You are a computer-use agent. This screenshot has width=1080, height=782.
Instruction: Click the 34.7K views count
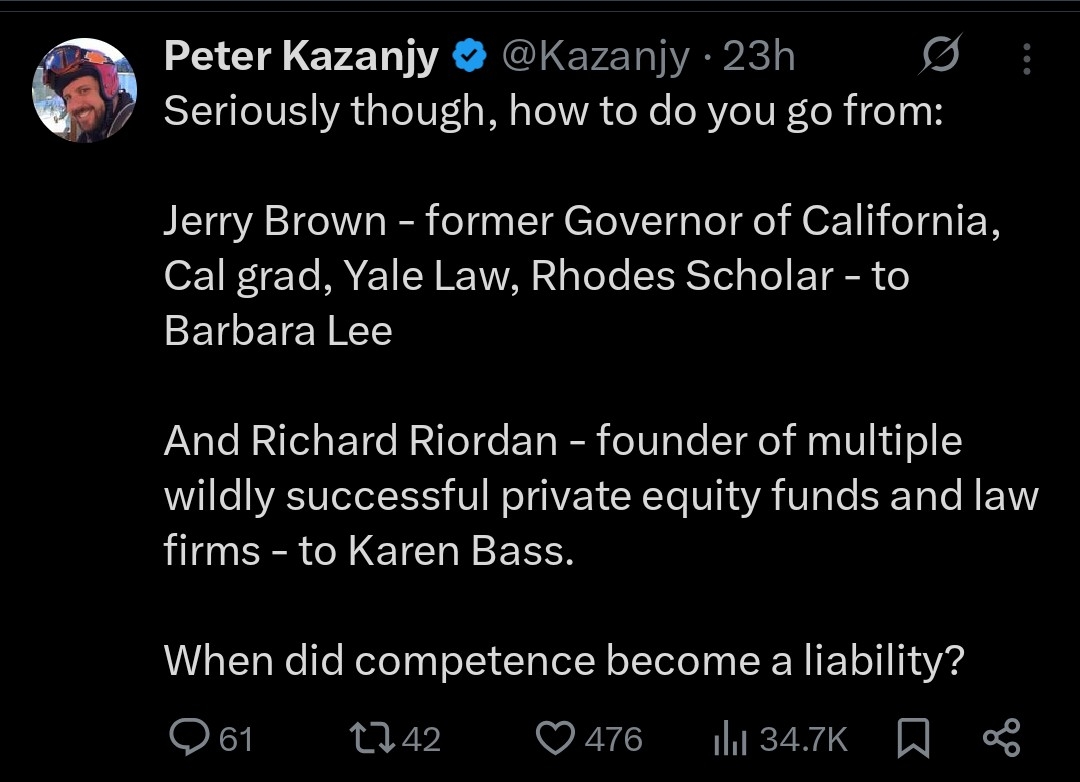coord(803,740)
